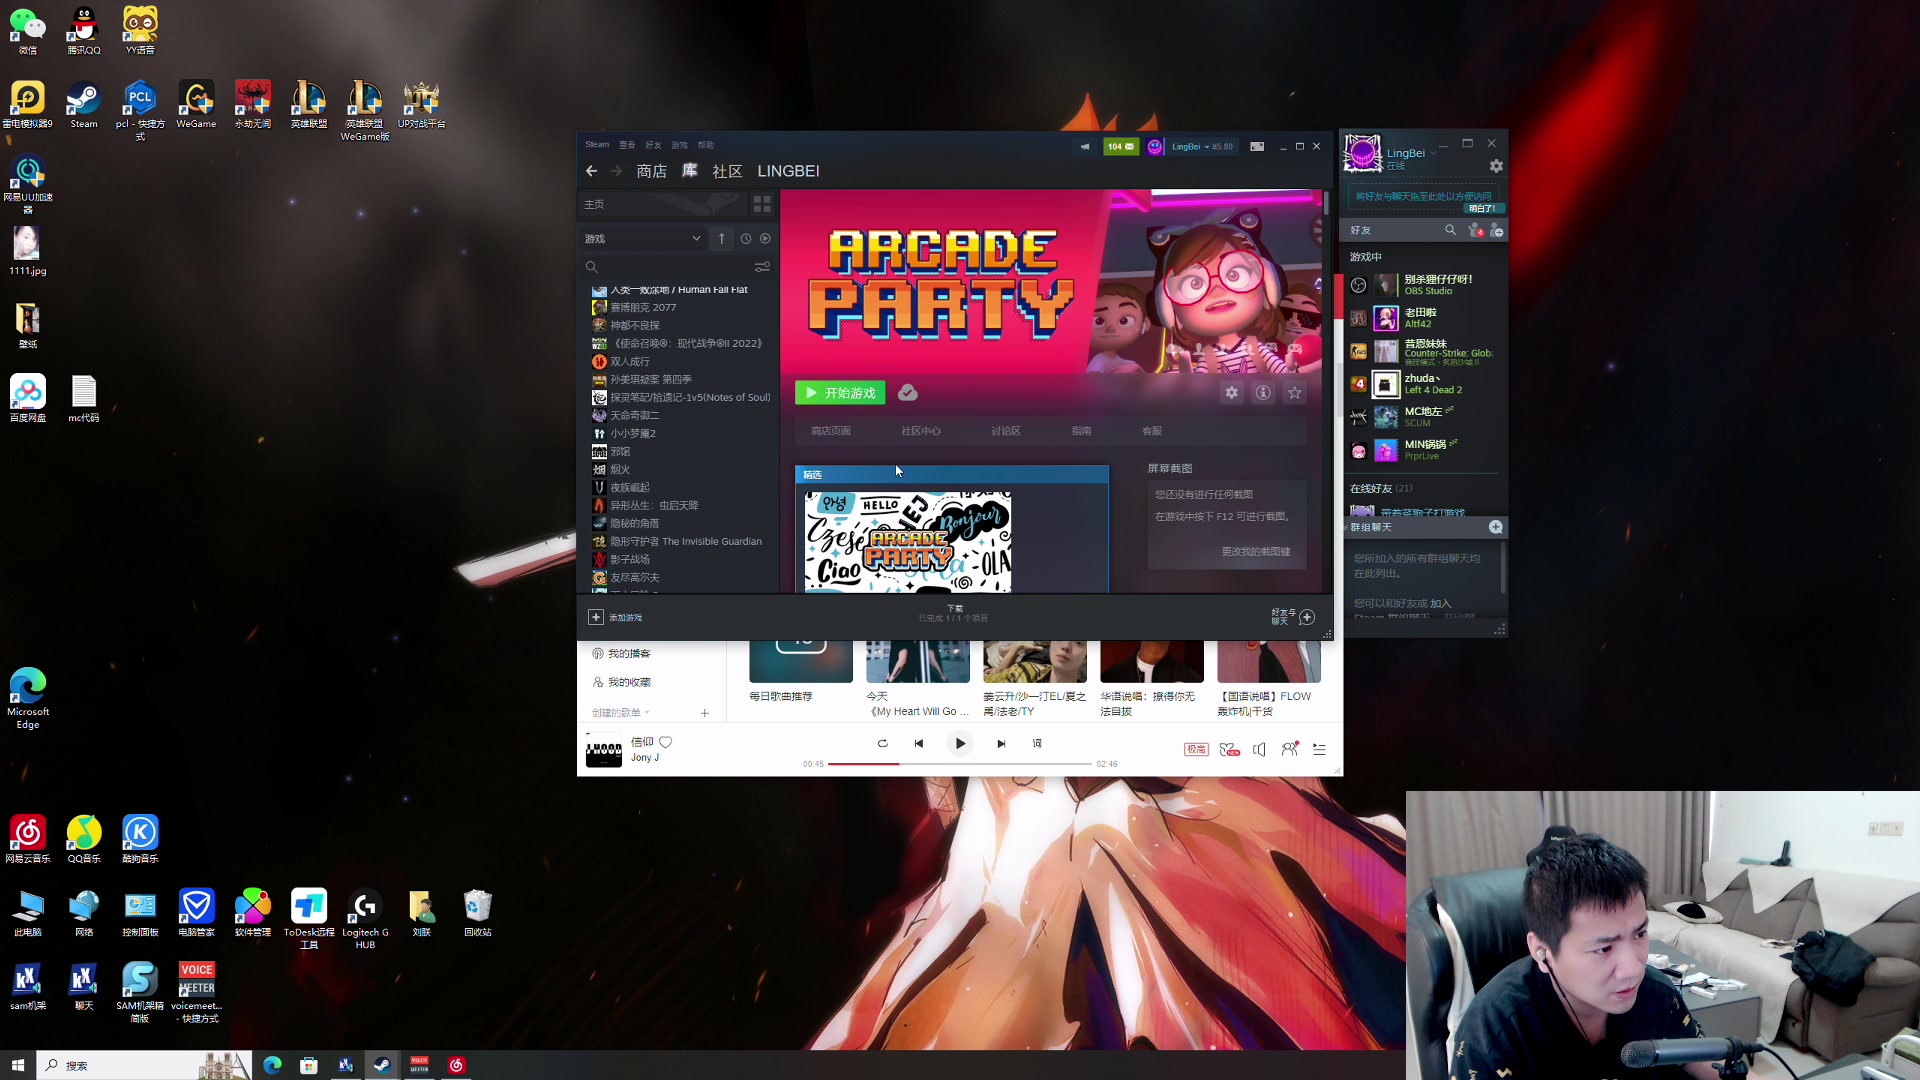Image resolution: width=1920 pixels, height=1080 pixels.
Task: Switch to the 社区 tab
Action: pyautogui.click(x=727, y=171)
